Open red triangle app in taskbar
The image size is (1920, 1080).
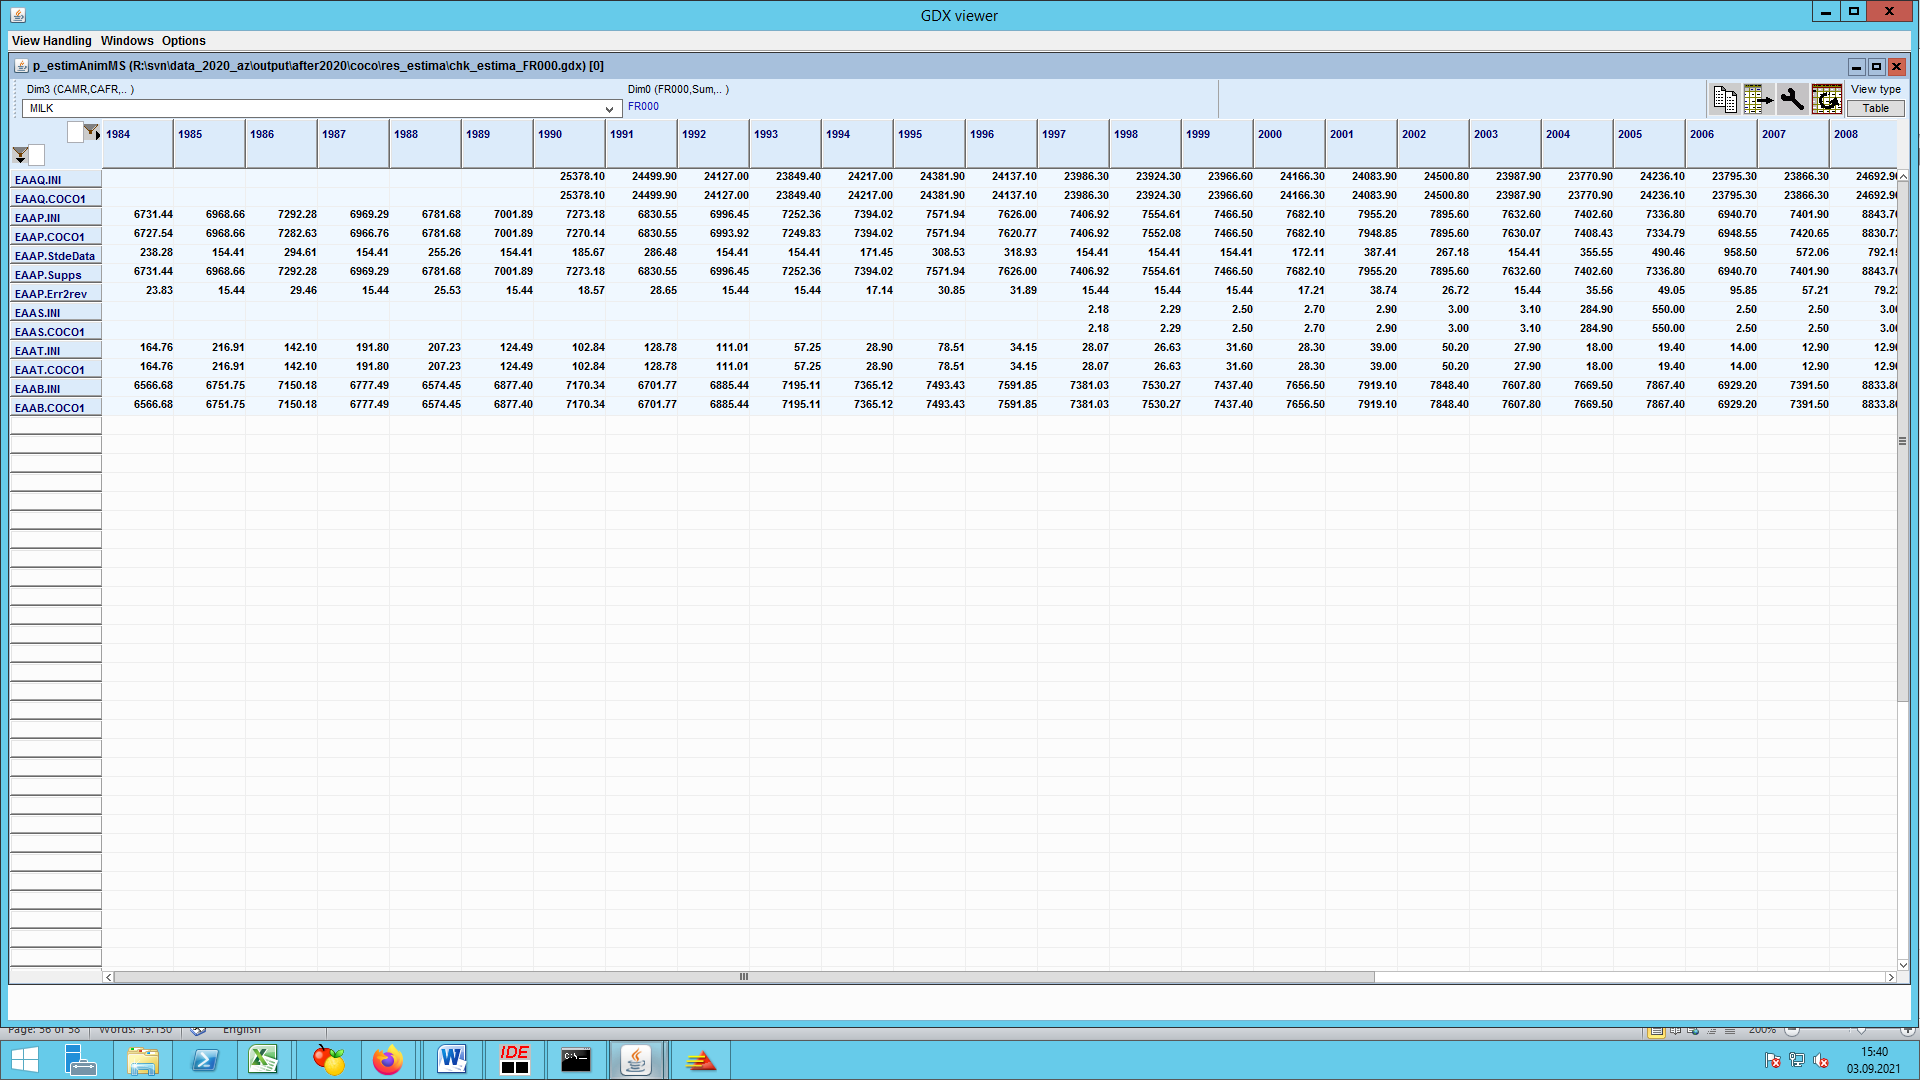click(x=700, y=1060)
